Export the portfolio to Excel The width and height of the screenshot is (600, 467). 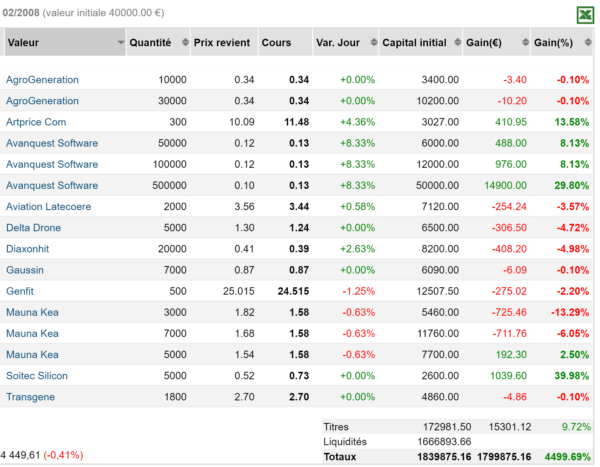coord(585,15)
